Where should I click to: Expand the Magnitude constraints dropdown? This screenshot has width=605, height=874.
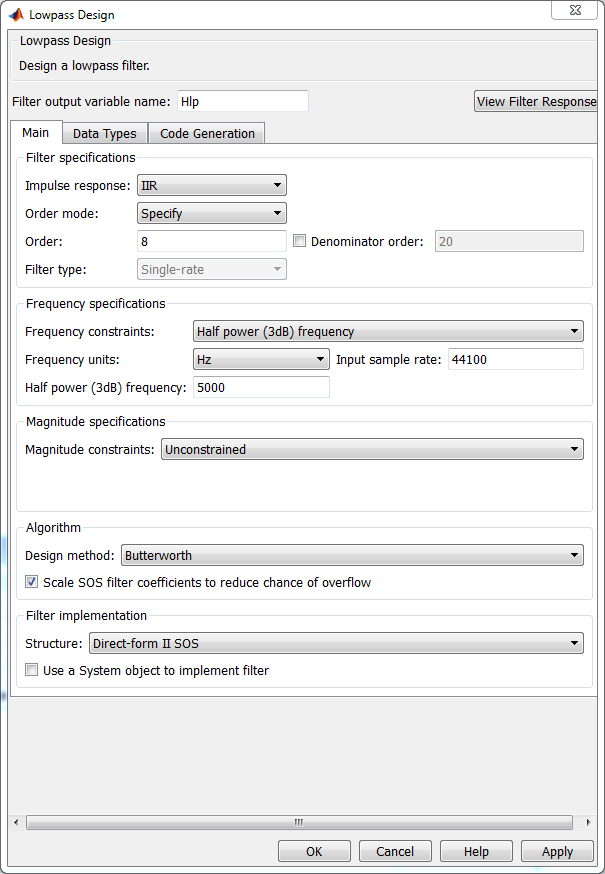(372, 450)
